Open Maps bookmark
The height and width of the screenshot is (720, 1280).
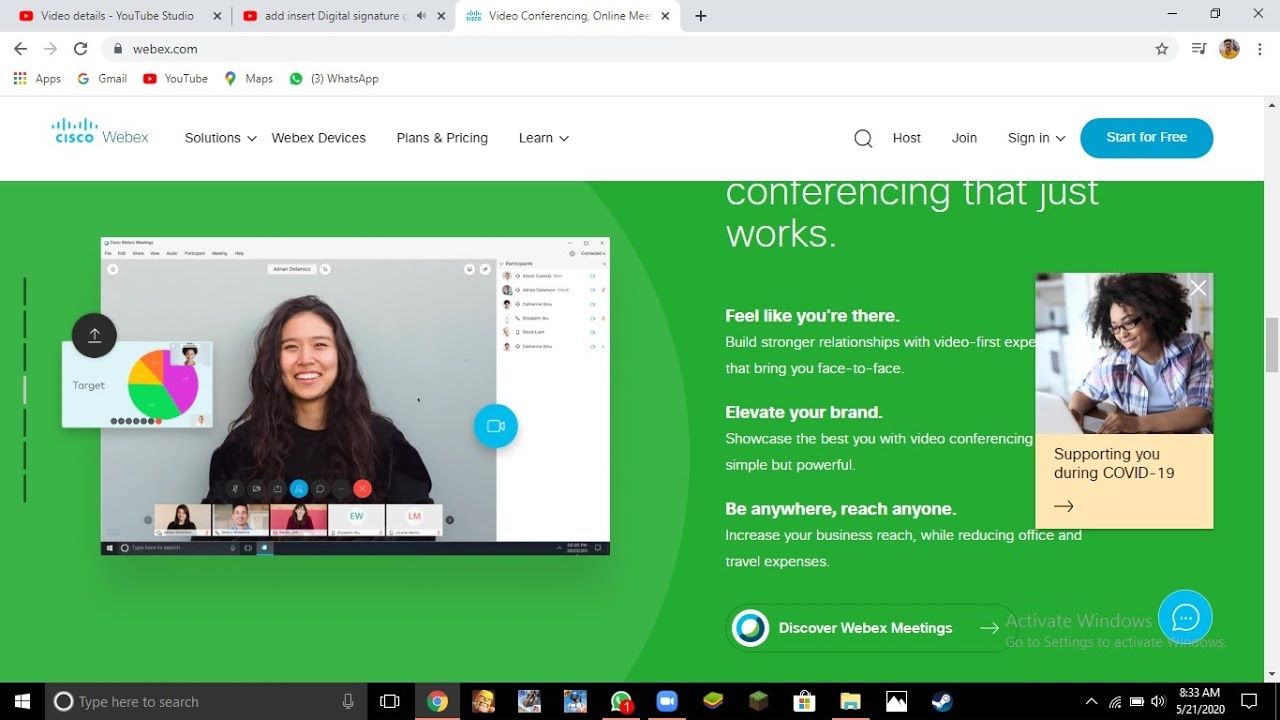click(x=248, y=79)
